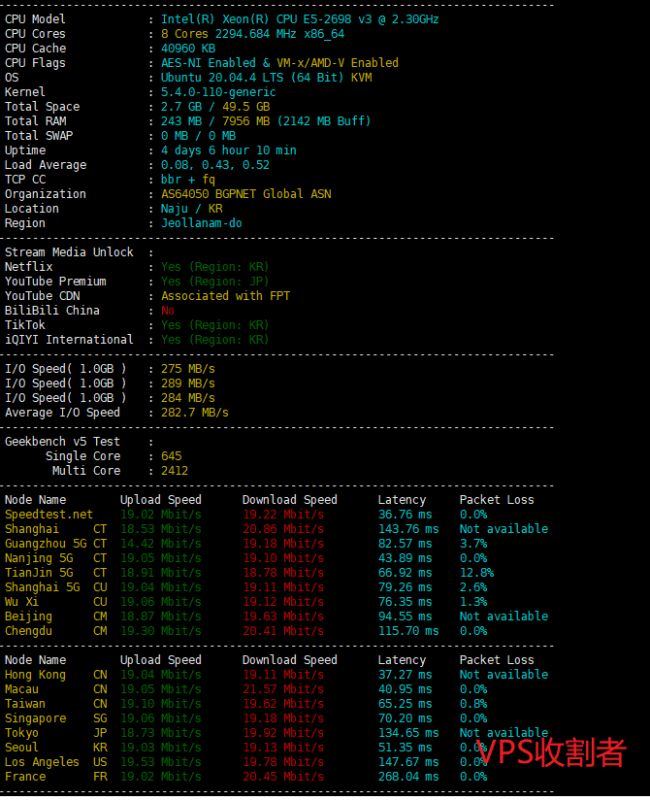
Task: Click the Average I/O Speed value 282.7 MB/s
Action: point(194,412)
